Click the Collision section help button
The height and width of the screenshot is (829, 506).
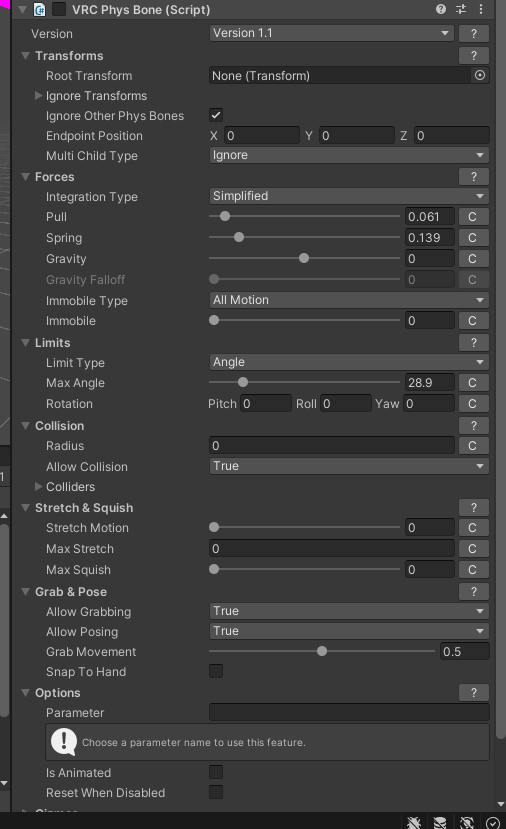(x=473, y=426)
